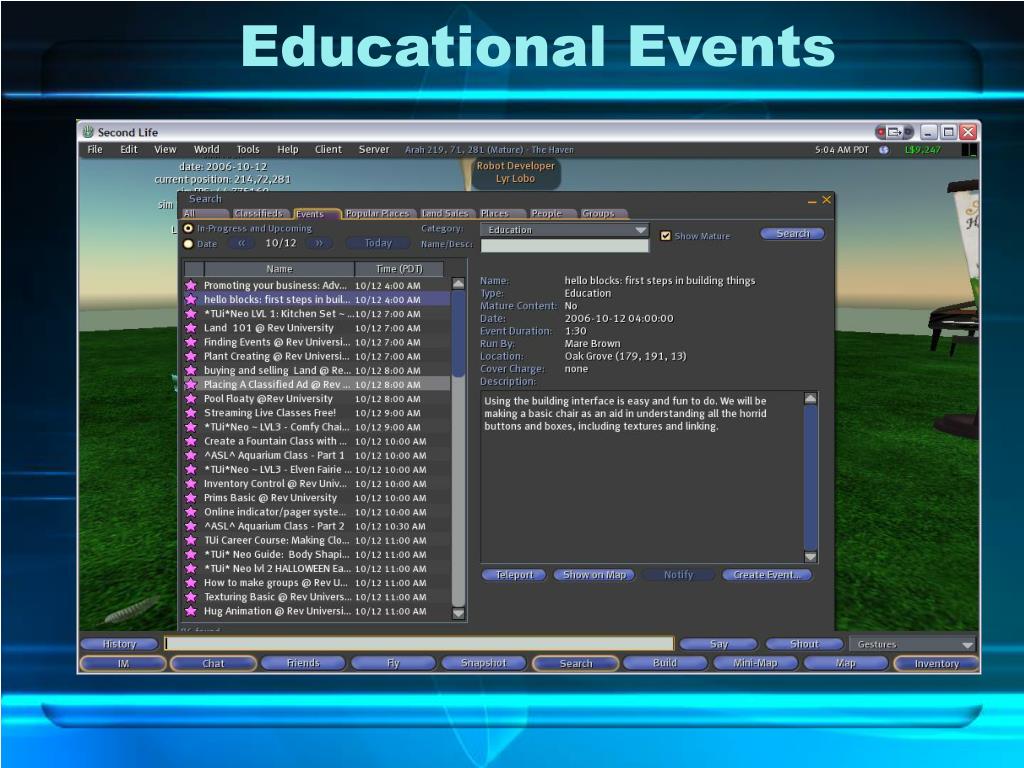
Task: Go to next date with the » arrow
Action: [x=319, y=243]
